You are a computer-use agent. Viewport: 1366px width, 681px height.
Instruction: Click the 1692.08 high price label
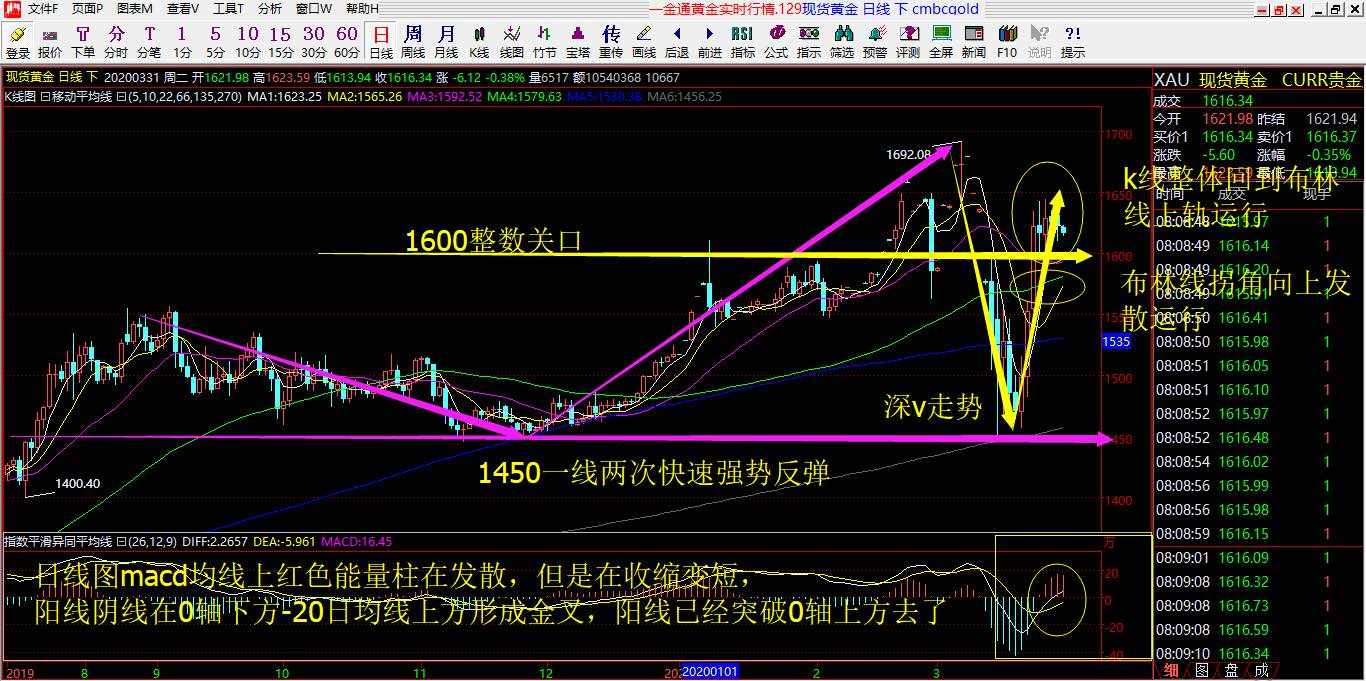pos(908,154)
